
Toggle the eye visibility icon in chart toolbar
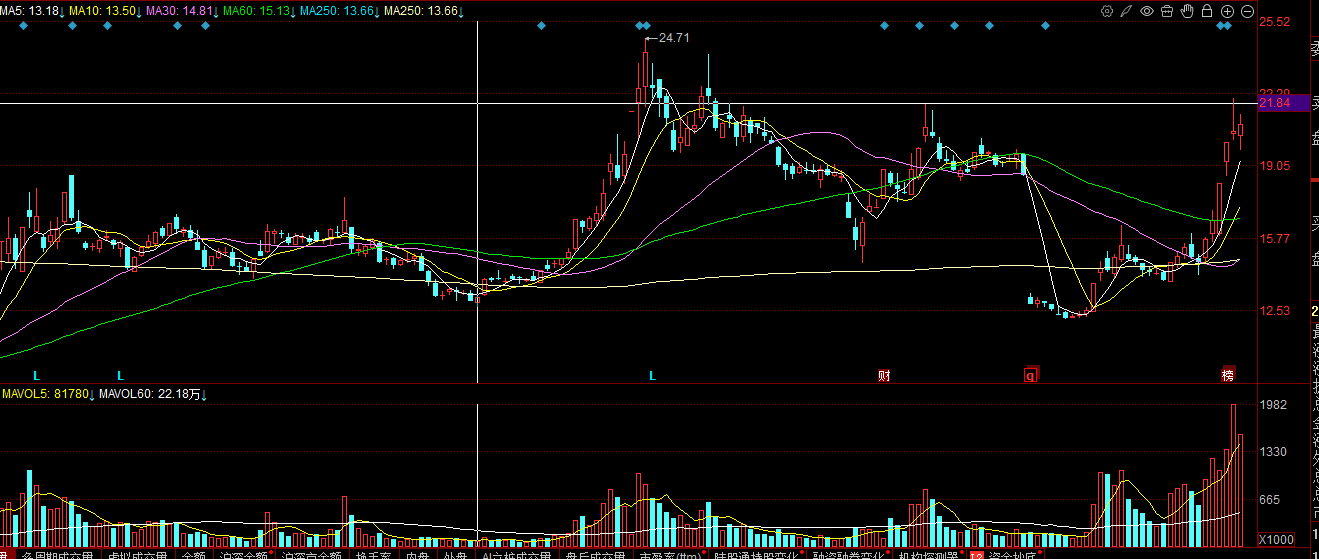[x=1147, y=11]
